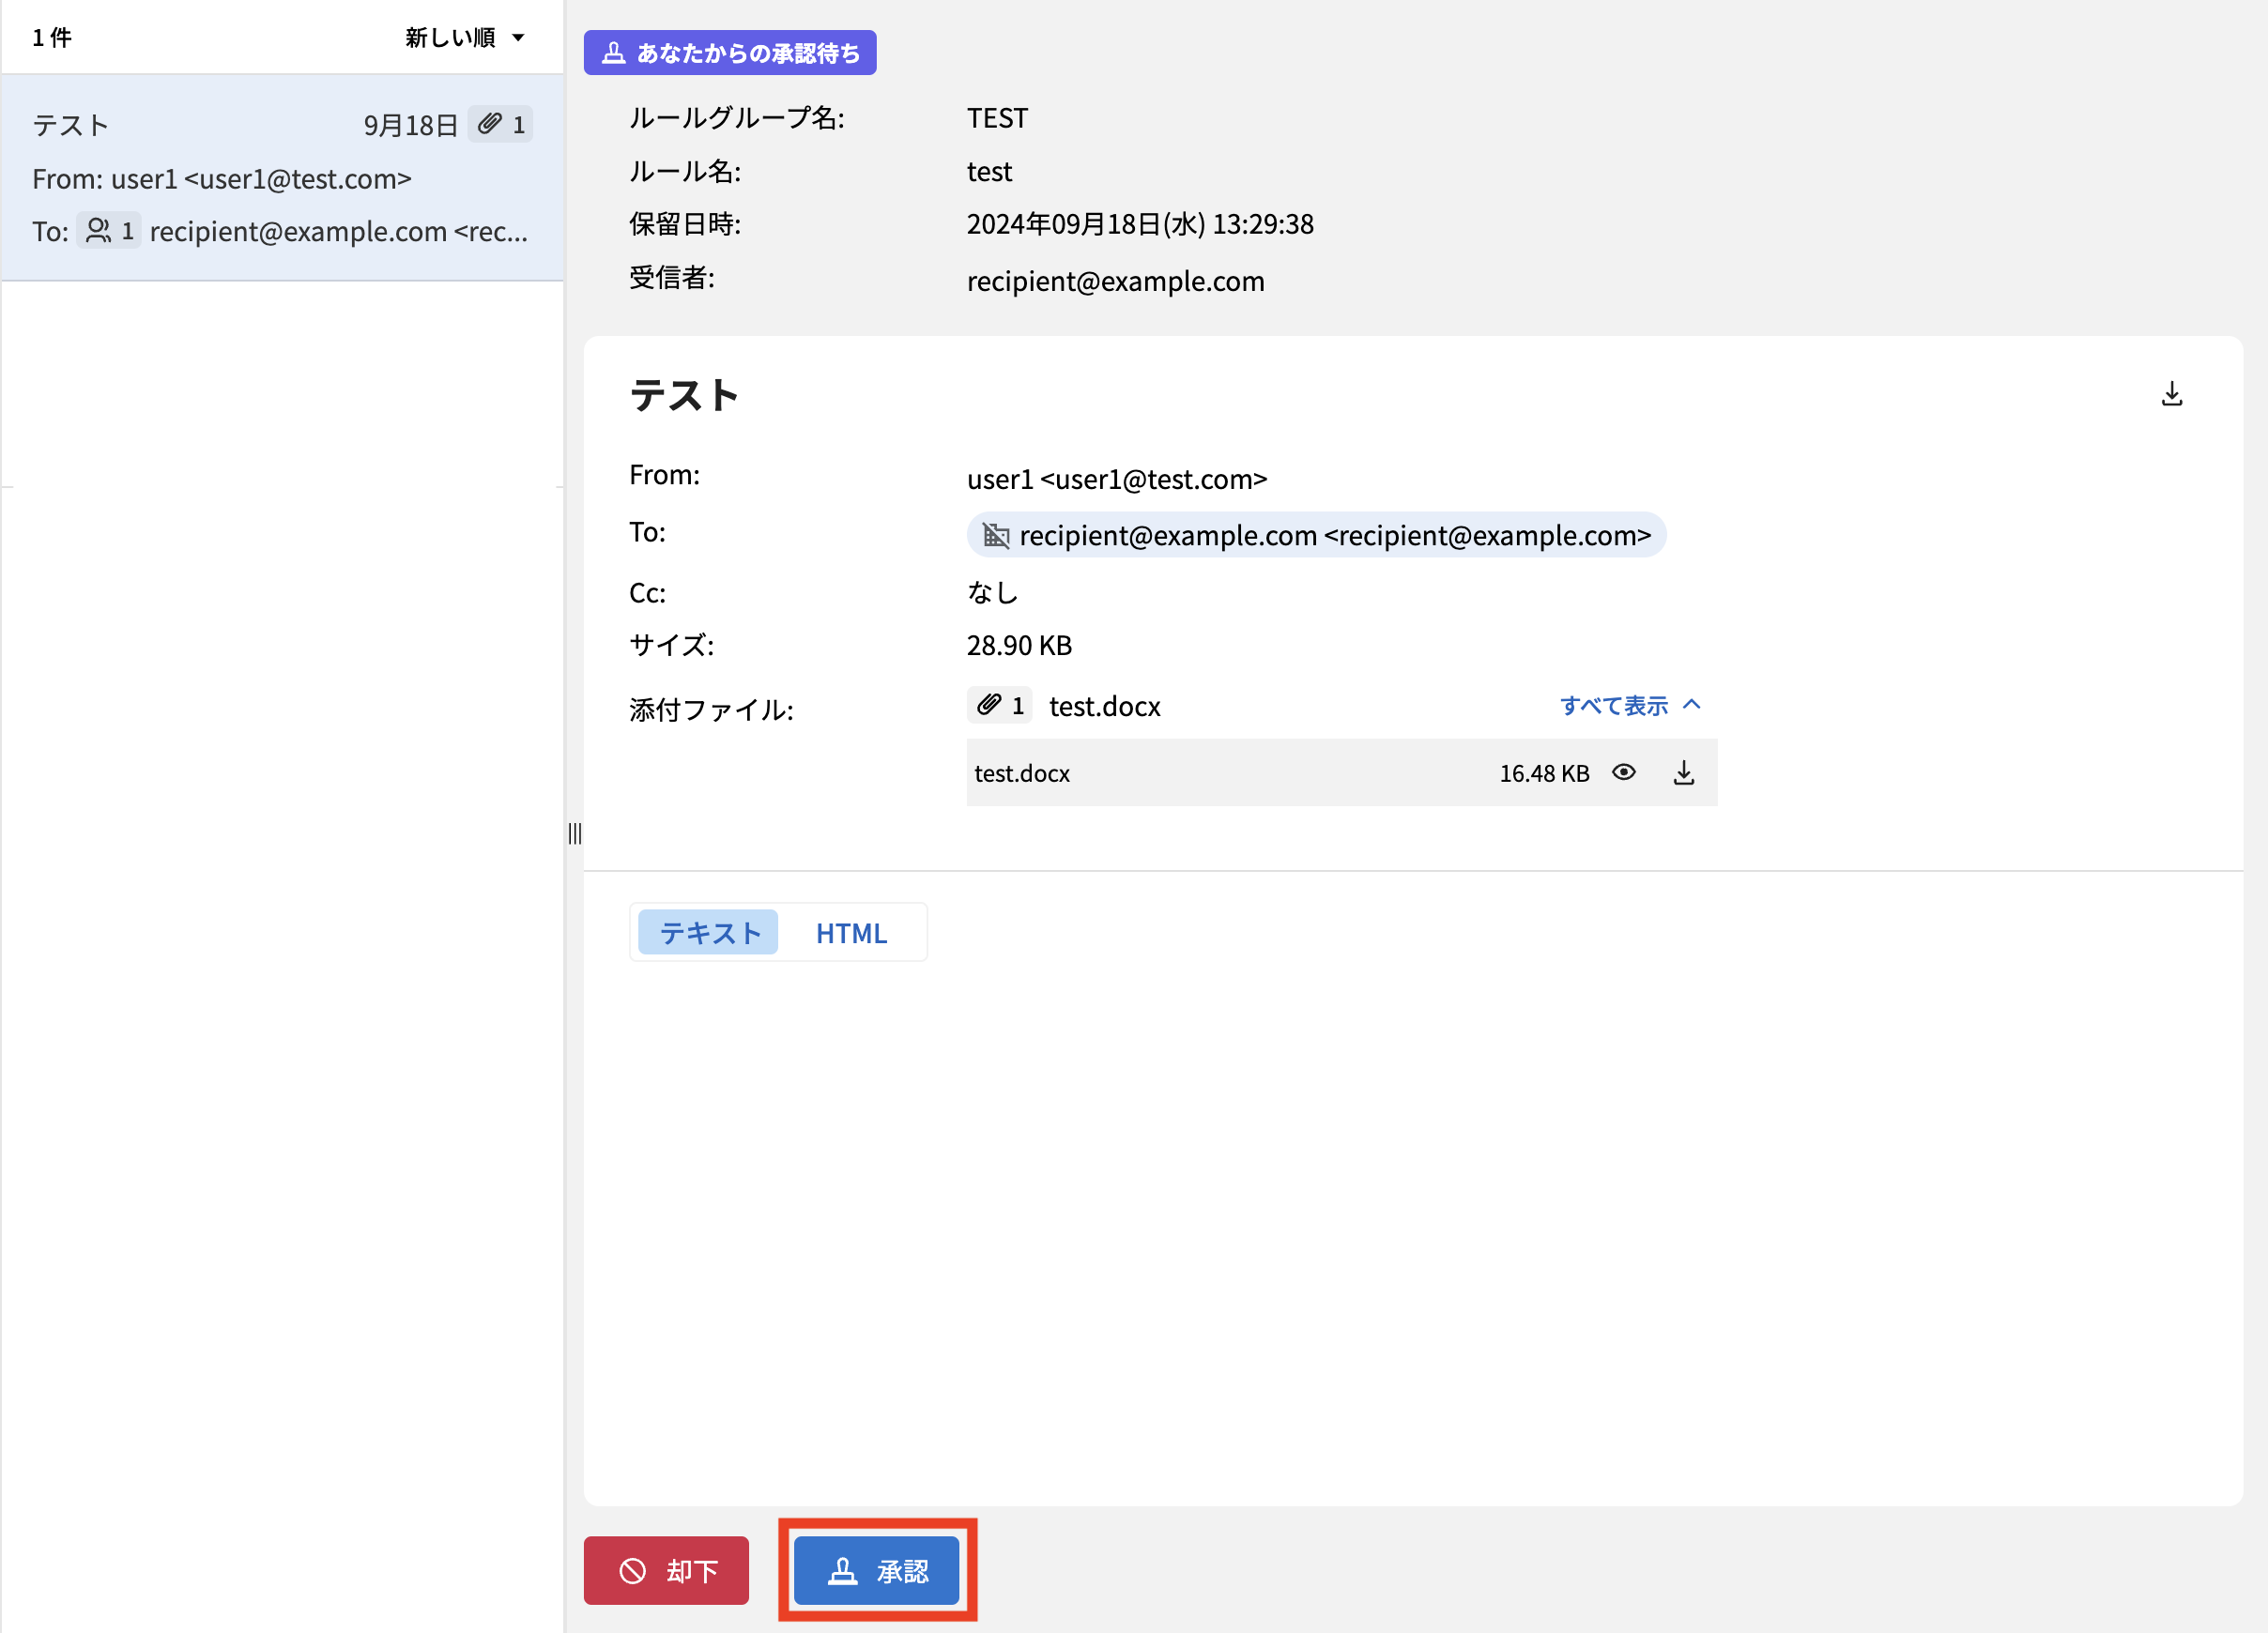Click the テスト subject heading
The height and width of the screenshot is (1633, 2268).
point(684,395)
